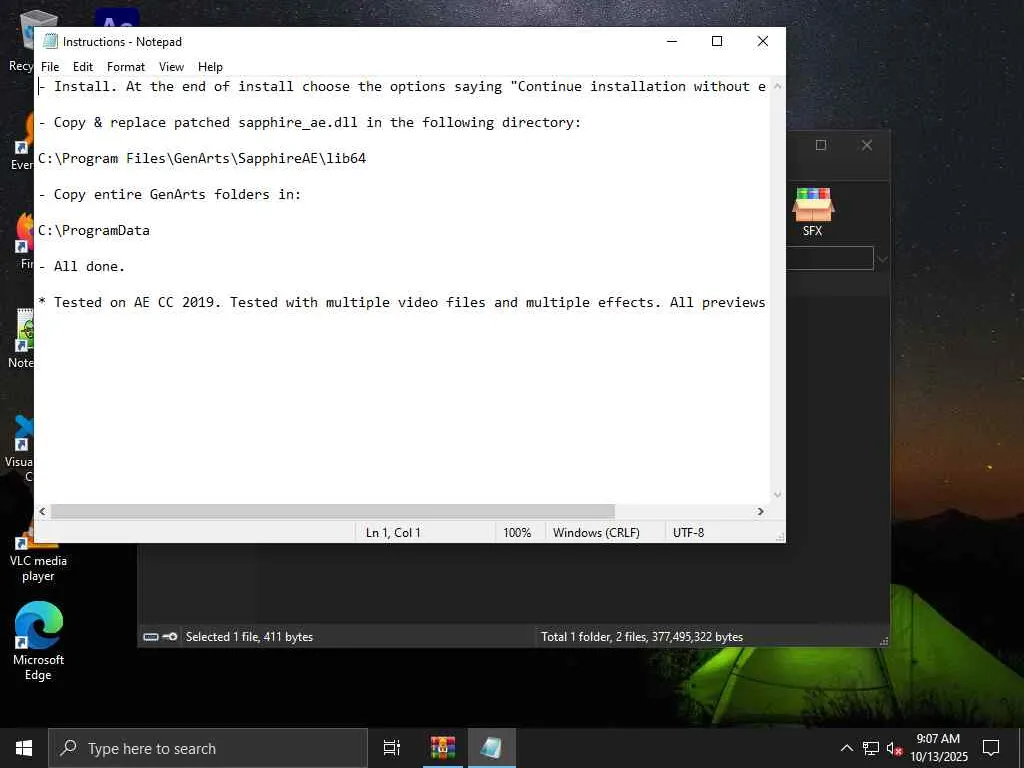Click the 'Copy entire GenArts folders in:' line
This screenshot has width=1024, height=768.
coord(170,194)
